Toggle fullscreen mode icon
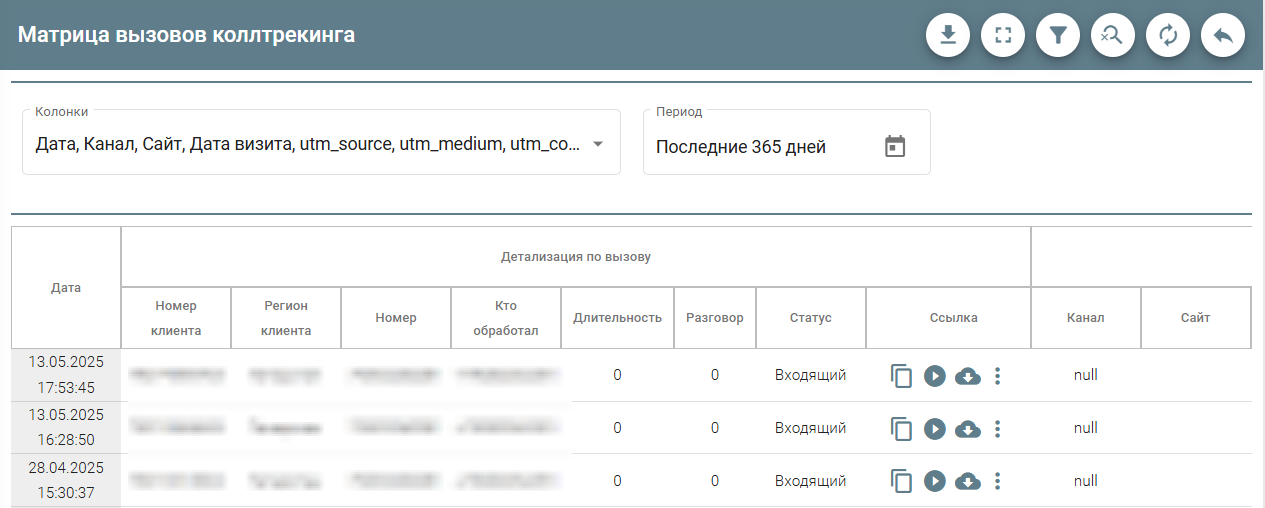 click(x=1003, y=36)
